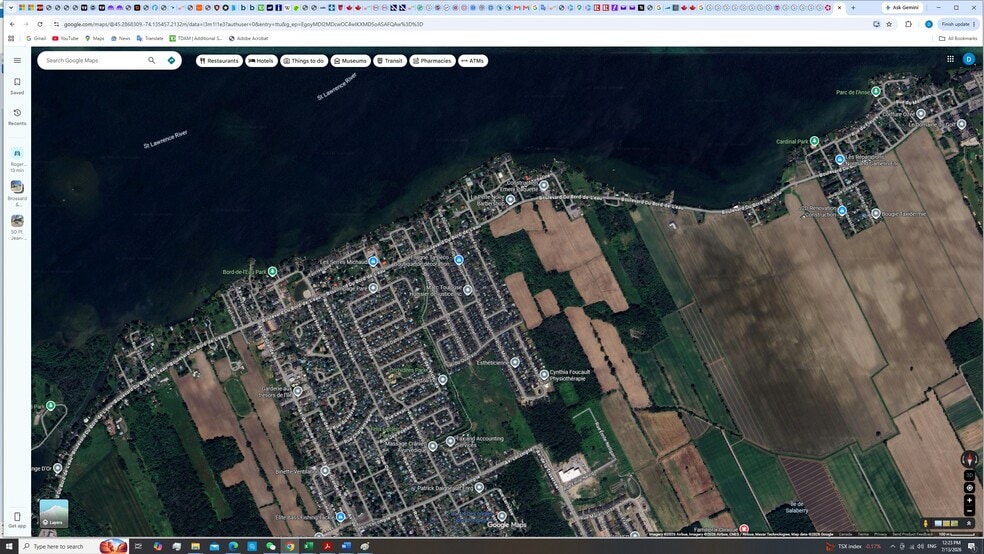Image resolution: width=984 pixels, height=554 pixels.
Task: Open the Translate bookmark
Action: coord(150,38)
